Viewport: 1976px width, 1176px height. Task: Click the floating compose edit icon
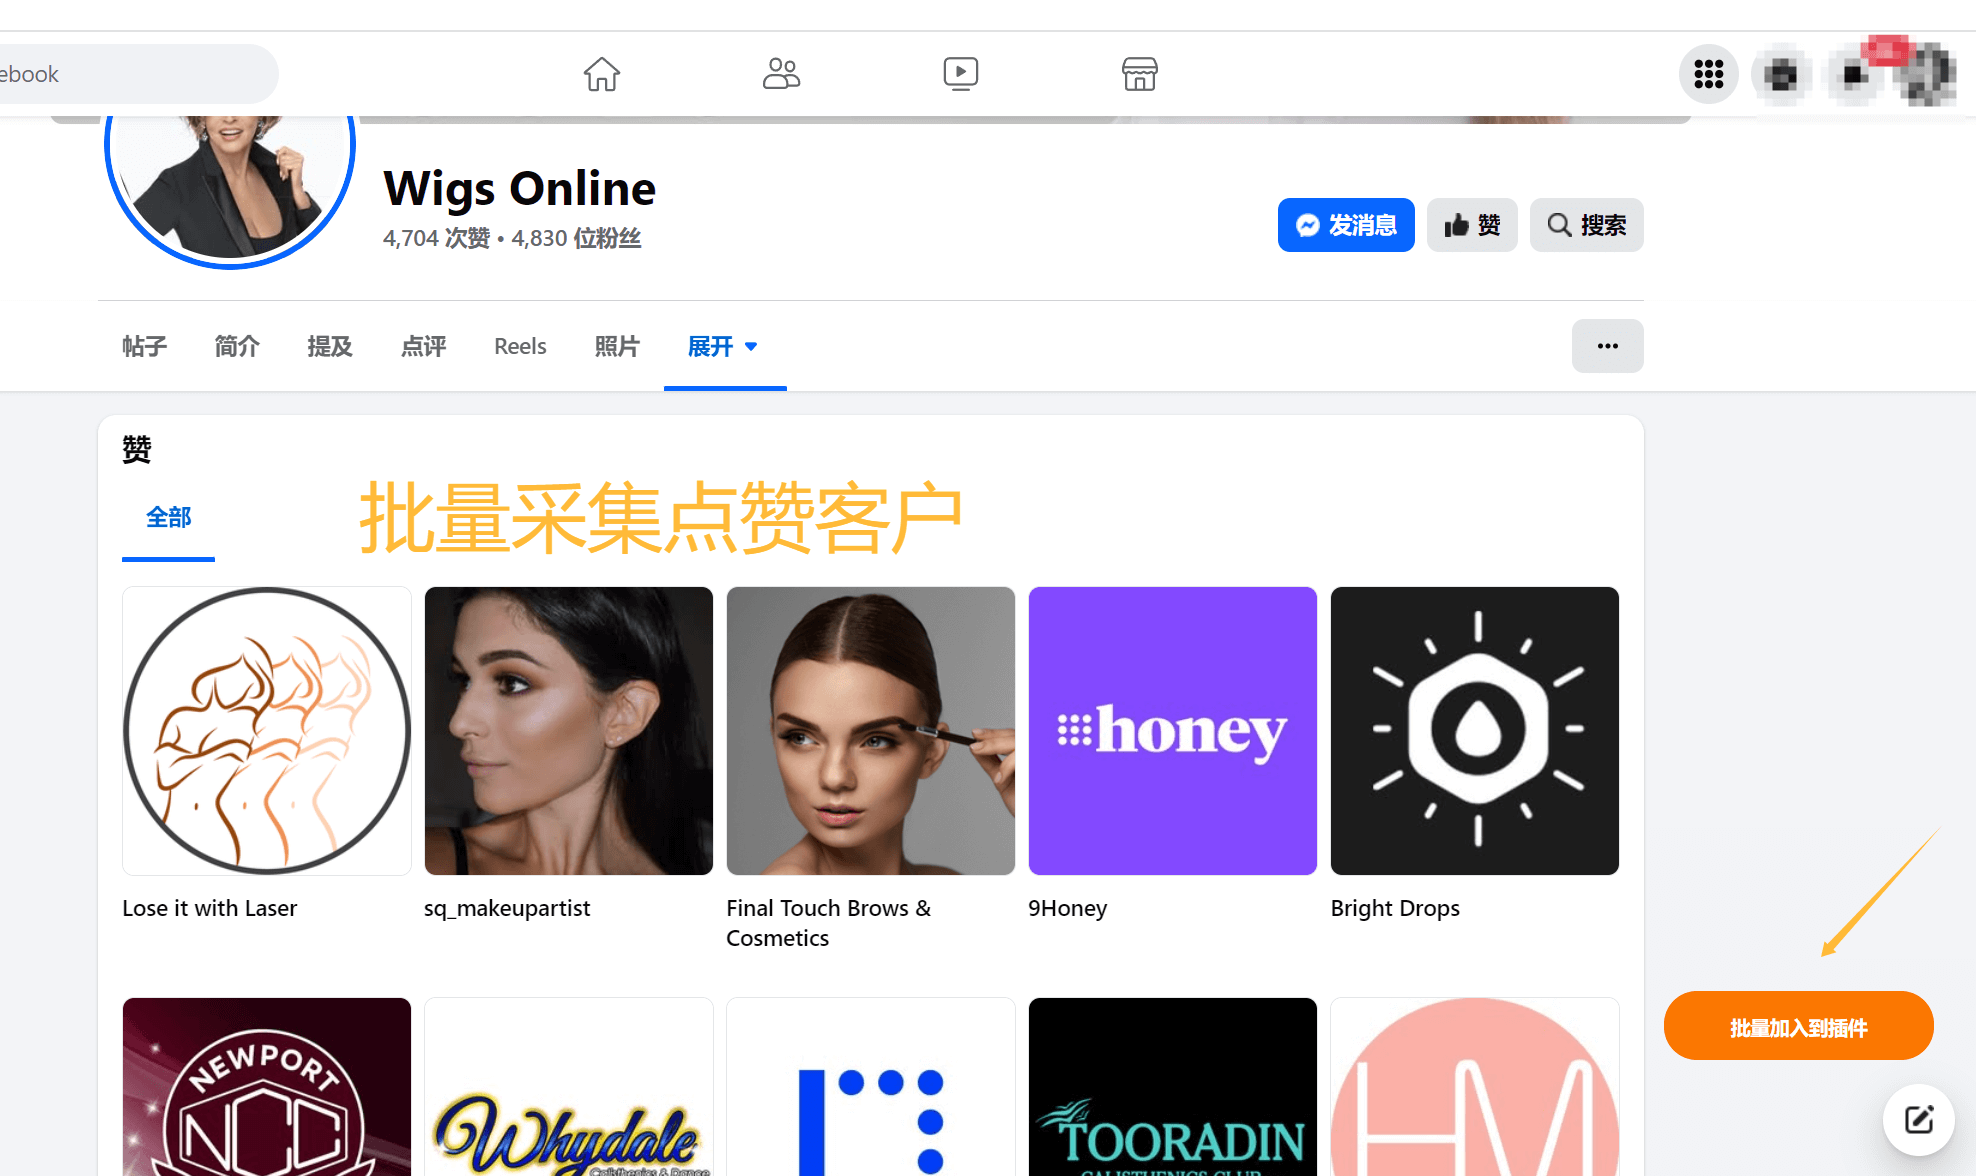click(x=1918, y=1119)
